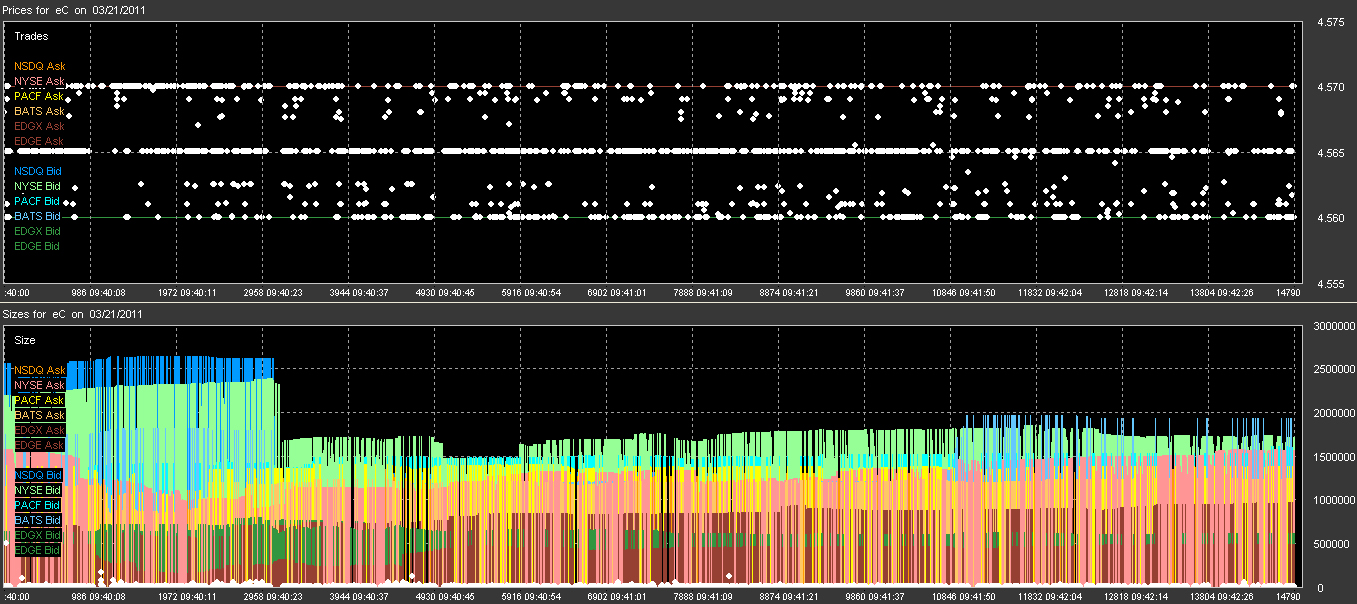Image resolution: width=1357 pixels, height=604 pixels.
Task: Choose '11832 09:42:04' tick on Sizes chart axis
Action: point(1049,597)
